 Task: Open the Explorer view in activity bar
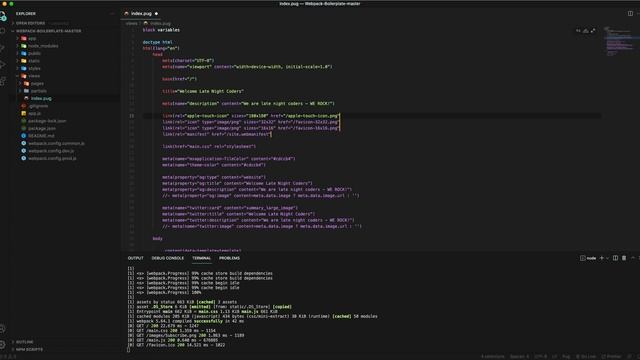point(3,16)
